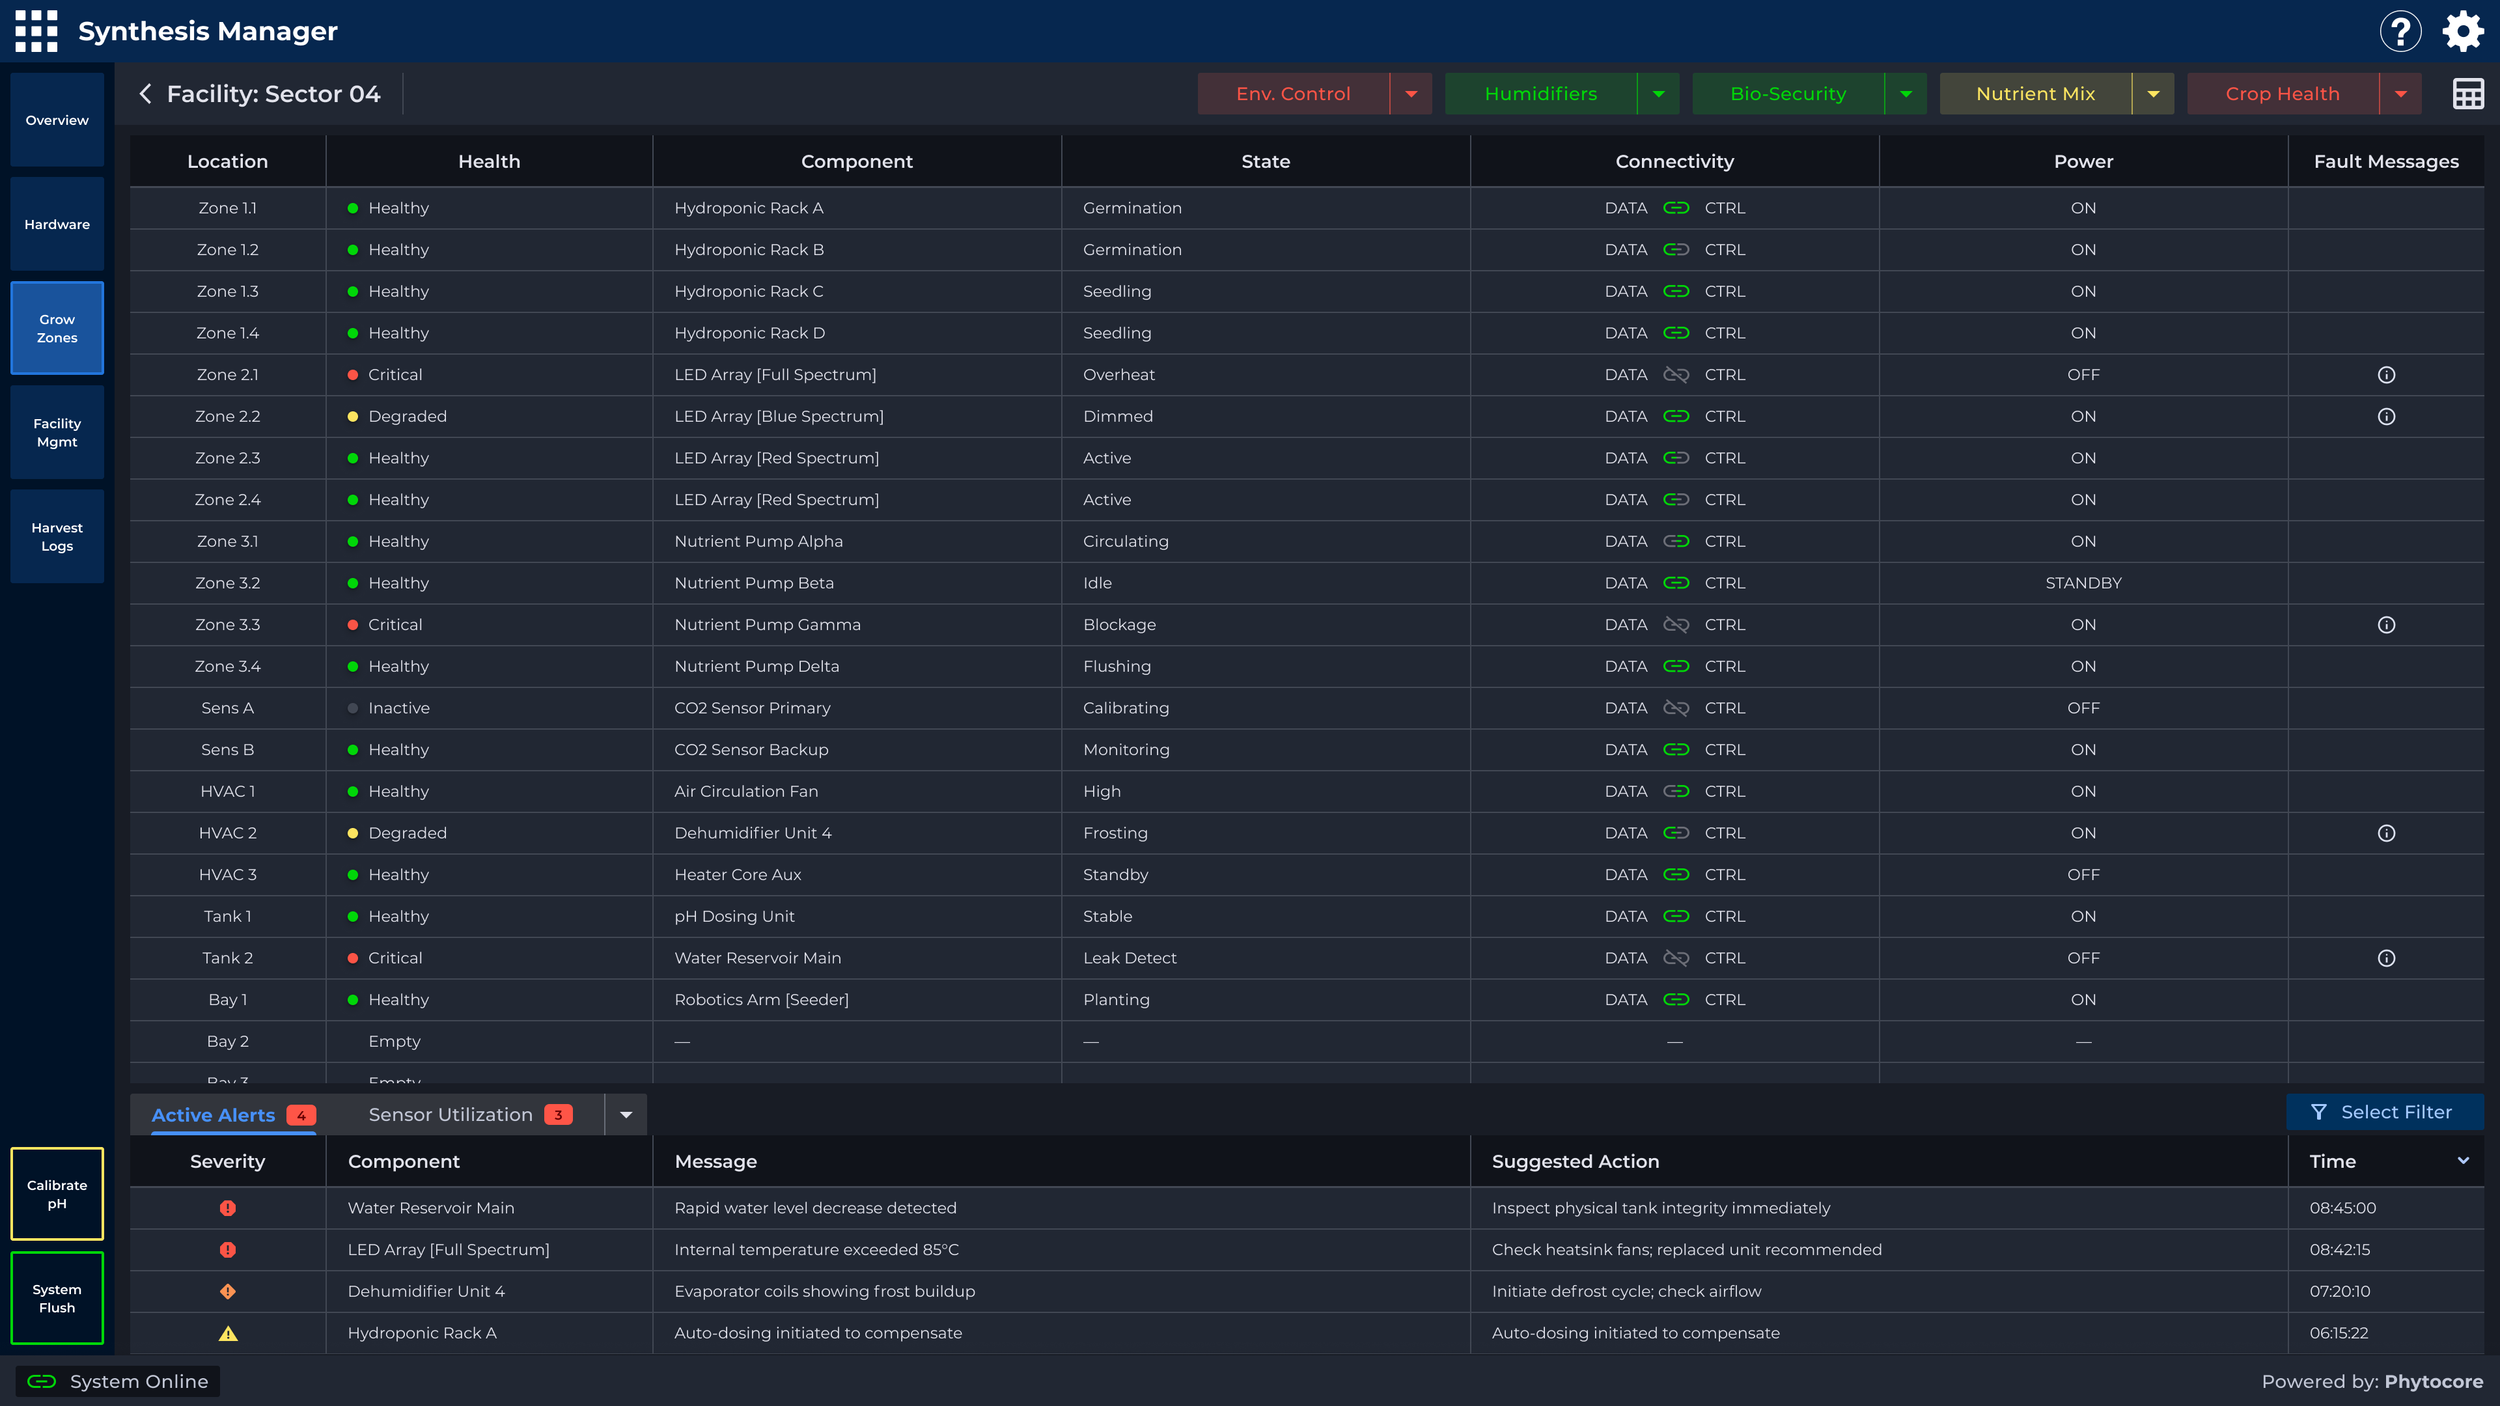Open the Settings gear icon
The width and height of the screenshot is (2500, 1406).
coord(2463,30)
